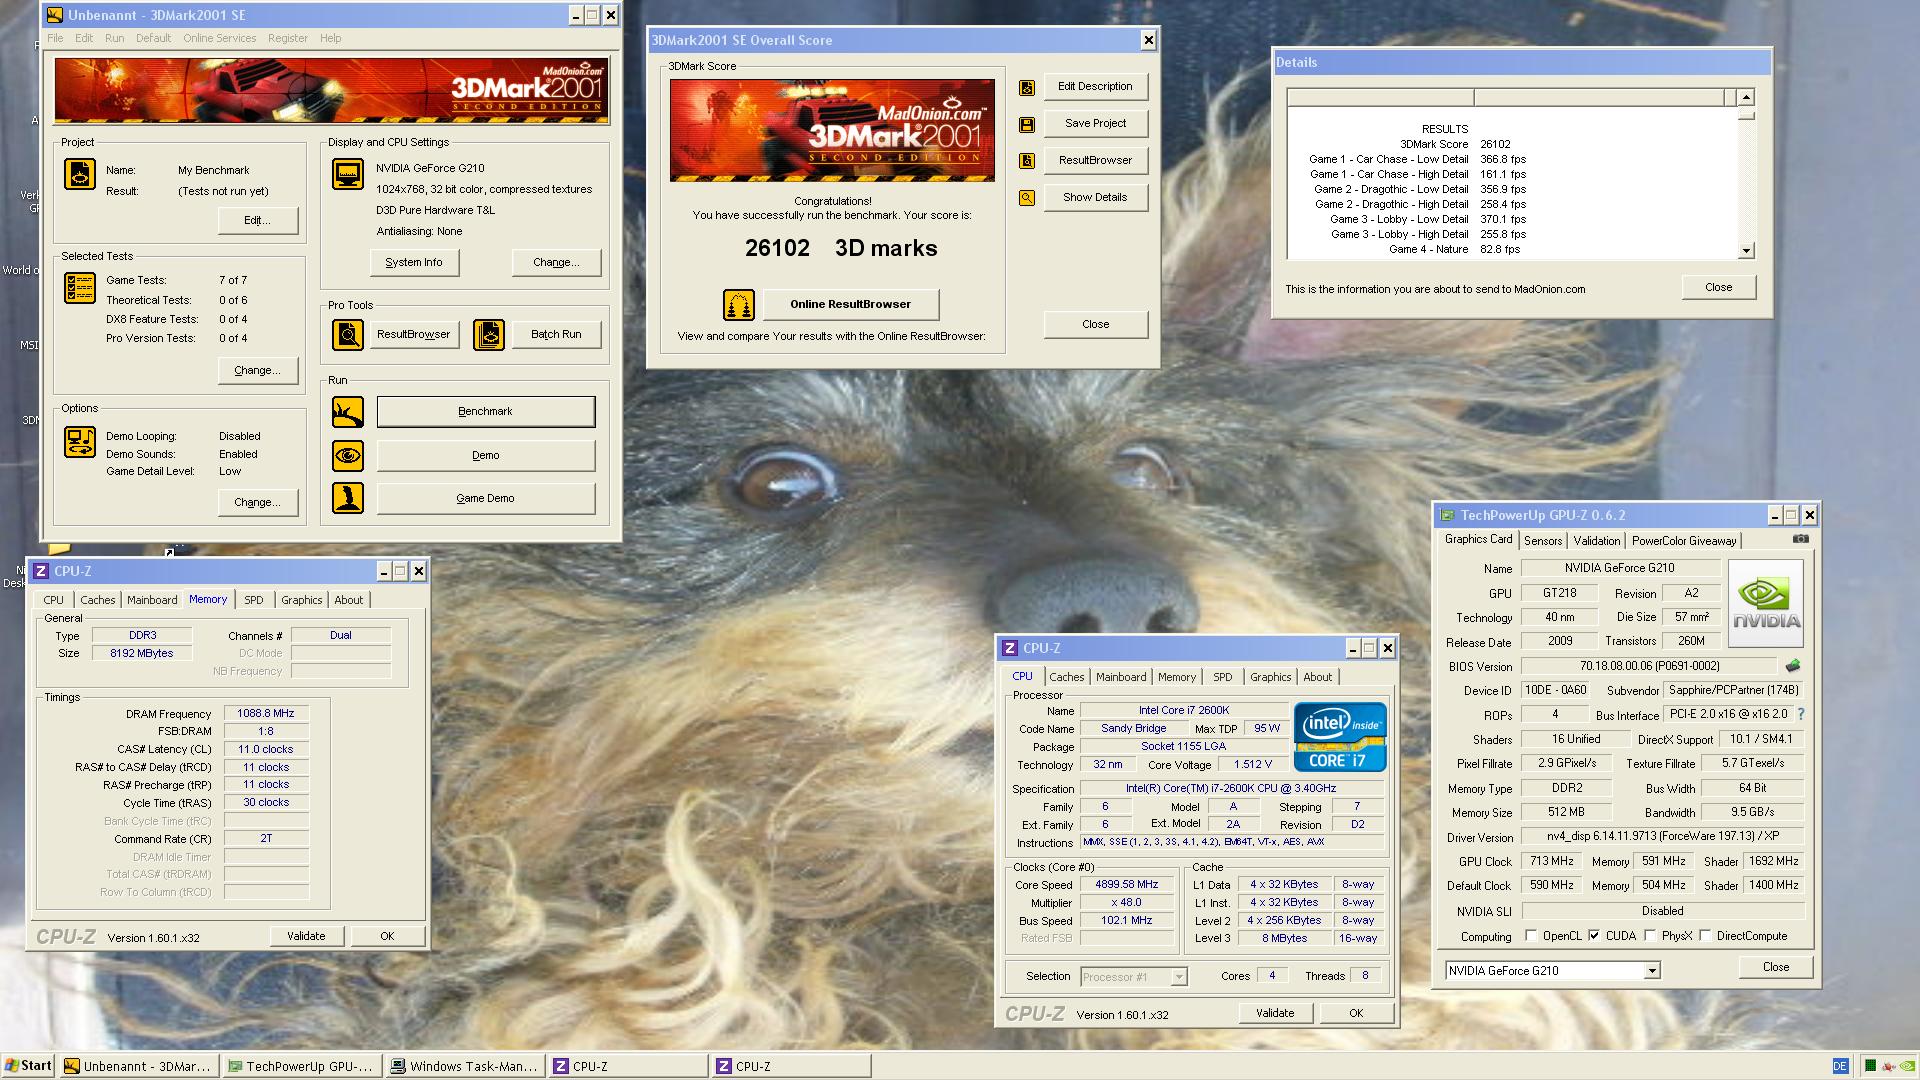This screenshot has width=1920, height=1080.
Task: Click the Details list up scroll arrow
Action: point(1746,98)
